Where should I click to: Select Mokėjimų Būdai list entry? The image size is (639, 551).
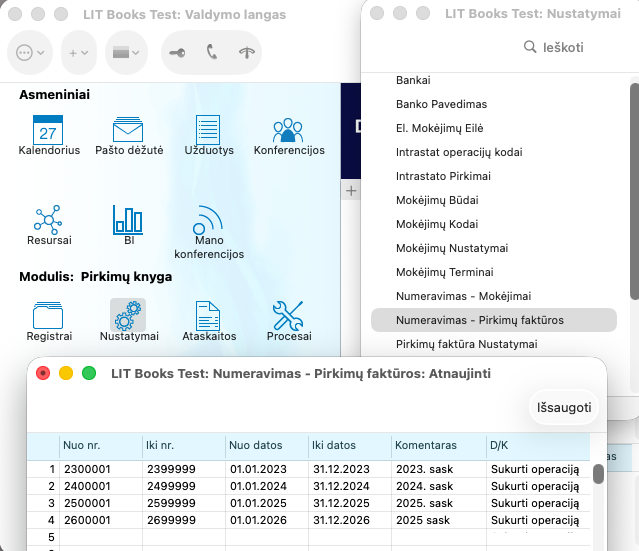click(x=436, y=200)
